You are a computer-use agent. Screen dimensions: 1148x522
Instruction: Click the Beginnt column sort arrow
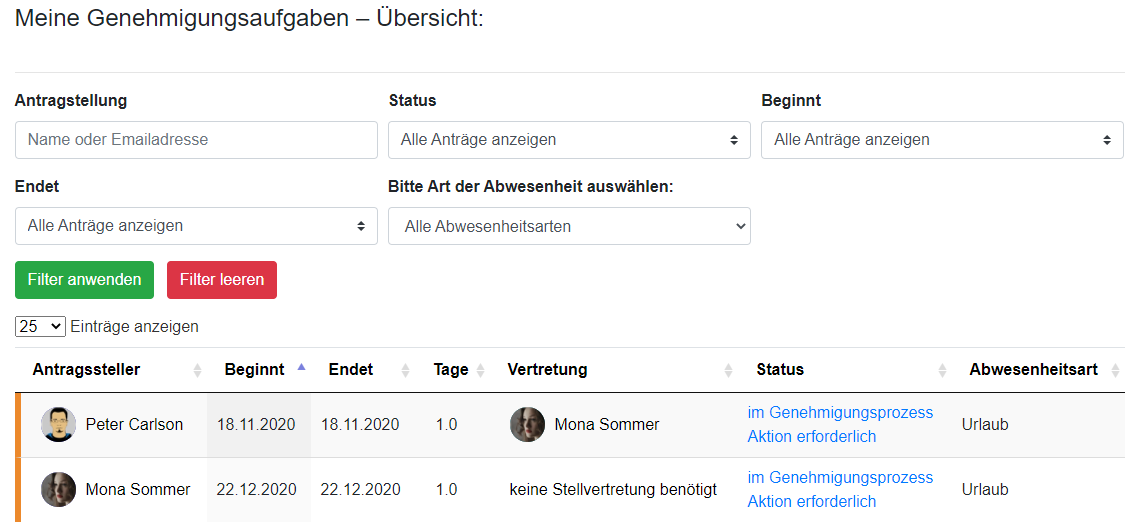(x=301, y=369)
